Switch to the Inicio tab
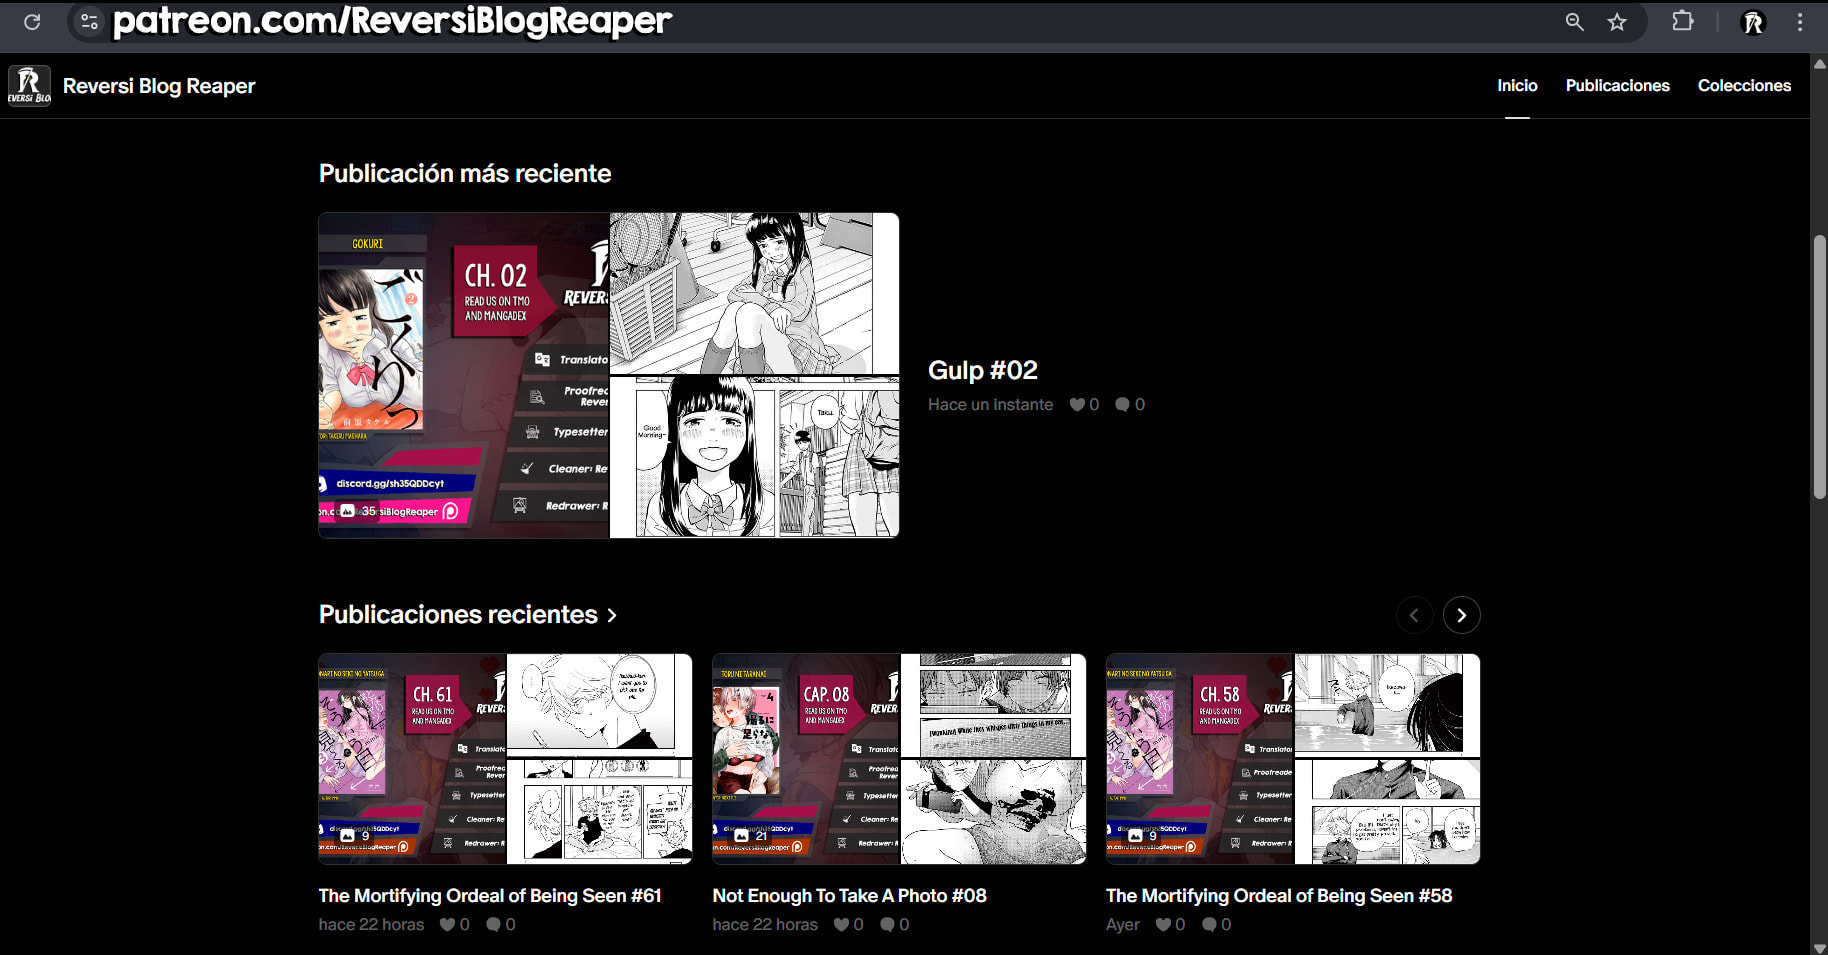Viewport: 1828px width, 955px height. click(x=1517, y=86)
